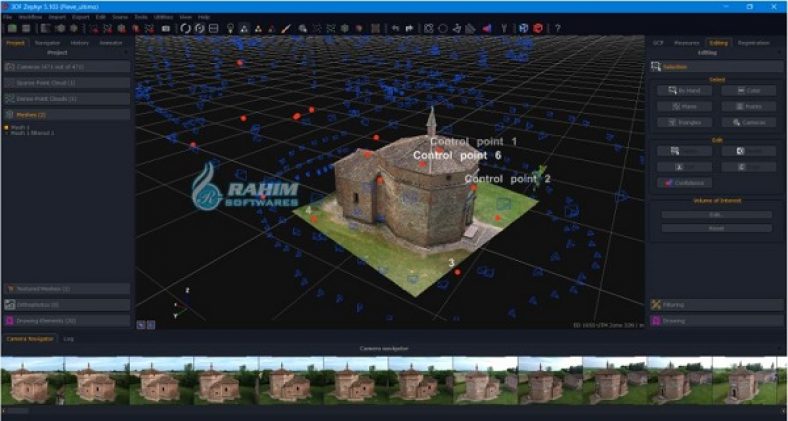The image size is (788, 421).
Task: Switch to the Measures tab
Action: click(686, 43)
